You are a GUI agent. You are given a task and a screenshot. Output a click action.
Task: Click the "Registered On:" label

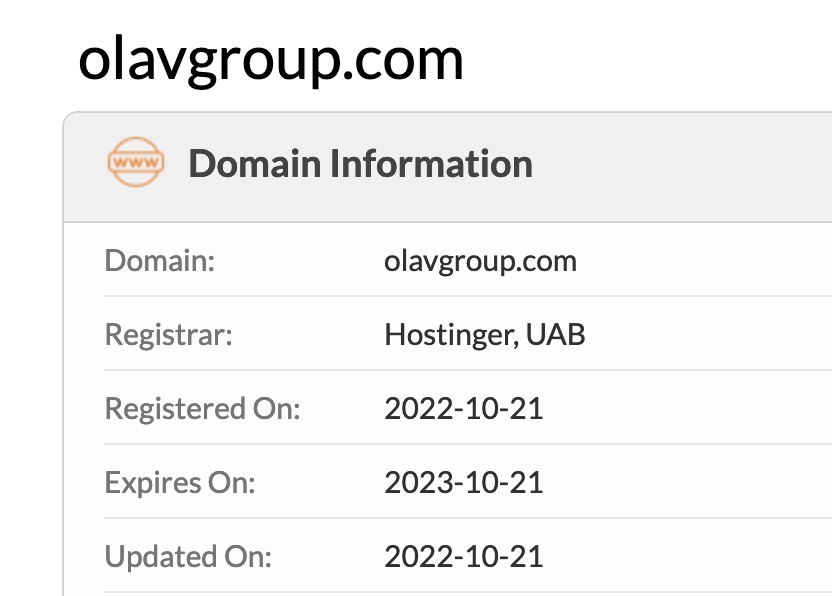click(202, 408)
